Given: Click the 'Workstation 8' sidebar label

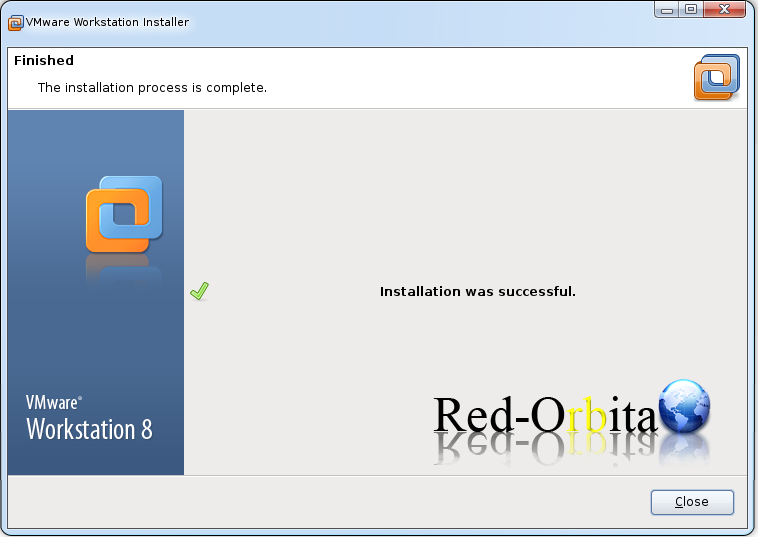Looking at the screenshot, I should pyautogui.click(x=89, y=429).
